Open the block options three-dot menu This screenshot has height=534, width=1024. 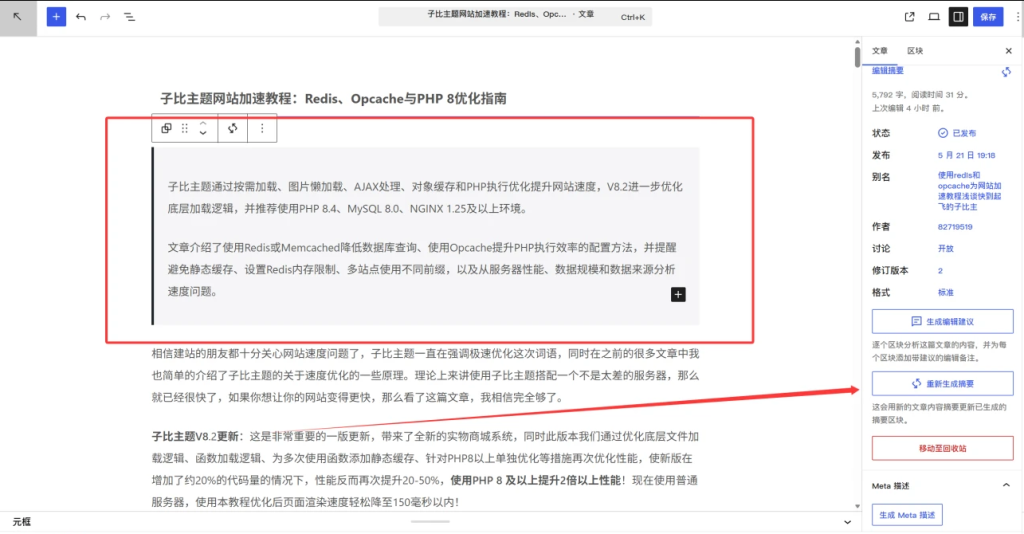pyautogui.click(x=262, y=129)
